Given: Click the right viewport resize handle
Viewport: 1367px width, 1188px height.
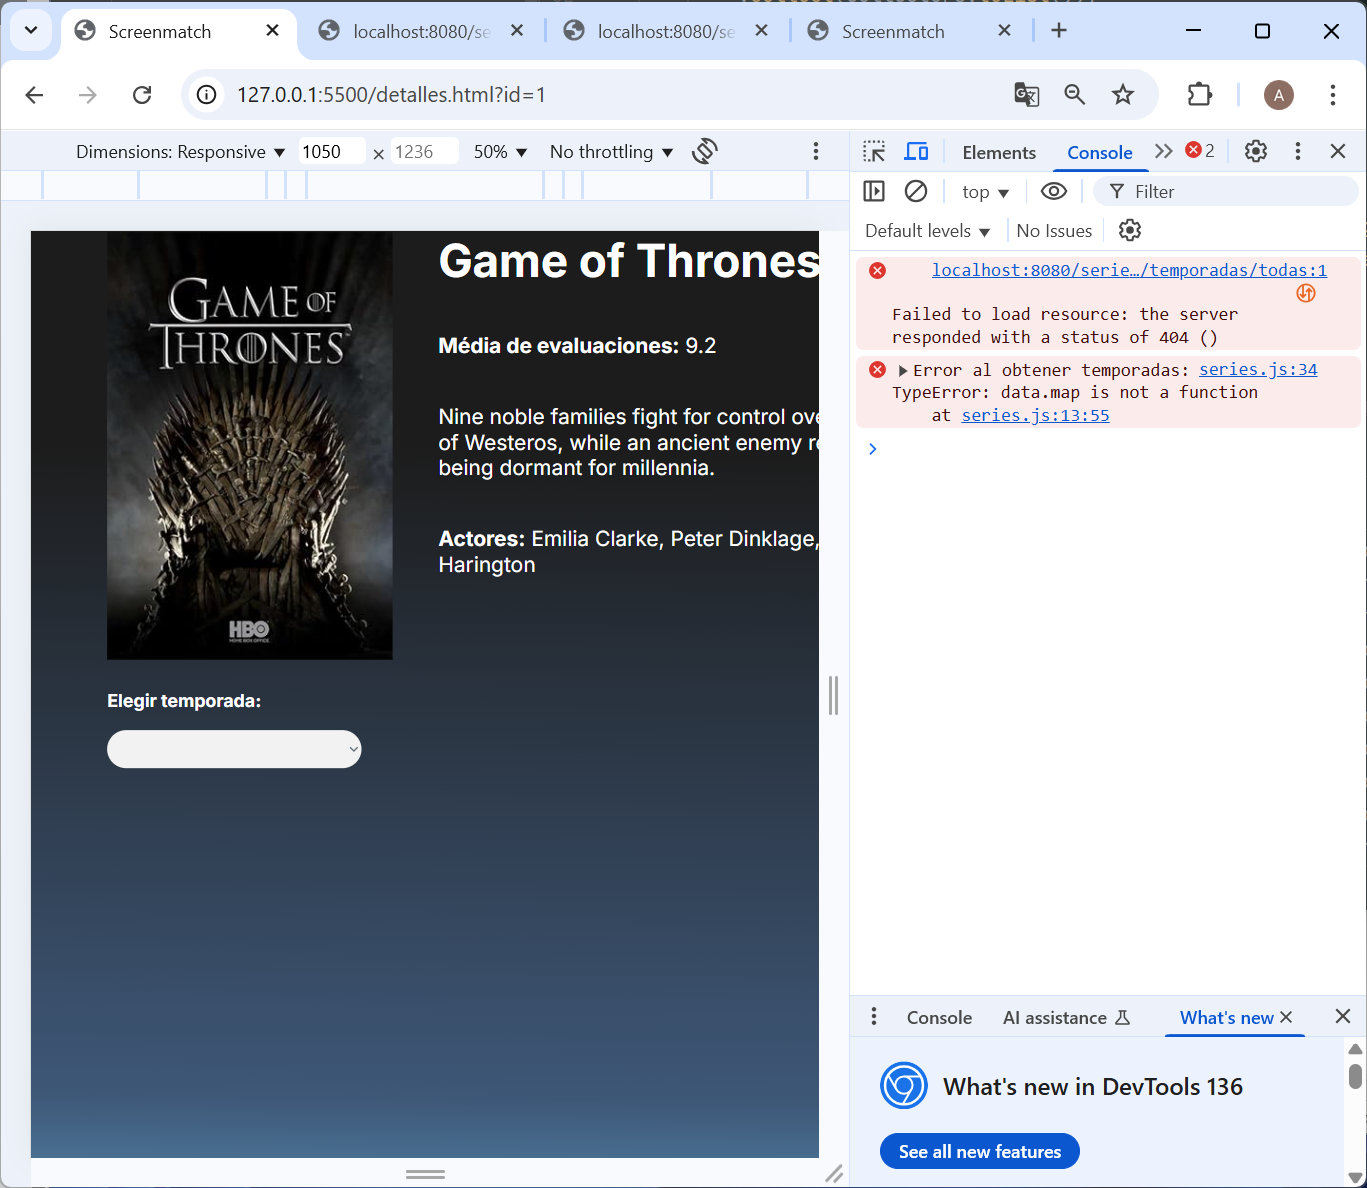Looking at the screenshot, I should 834,695.
